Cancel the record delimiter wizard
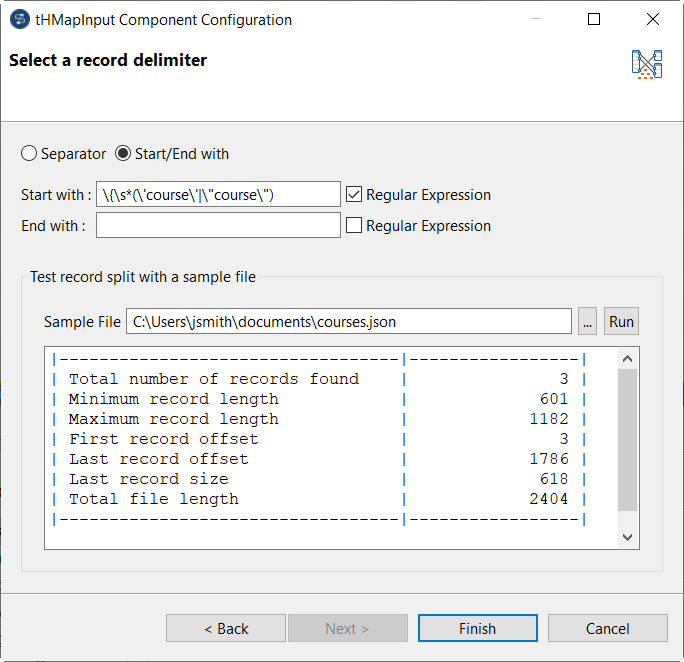 pyautogui.click(x=607, y=628)
